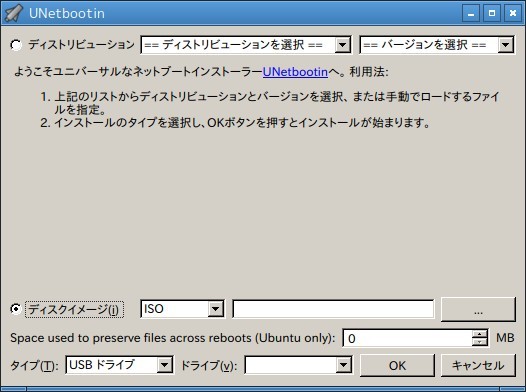The height and width of the screenshot is (392, 526).
Task: Click the ... browse file button
Action: (478, 309)
